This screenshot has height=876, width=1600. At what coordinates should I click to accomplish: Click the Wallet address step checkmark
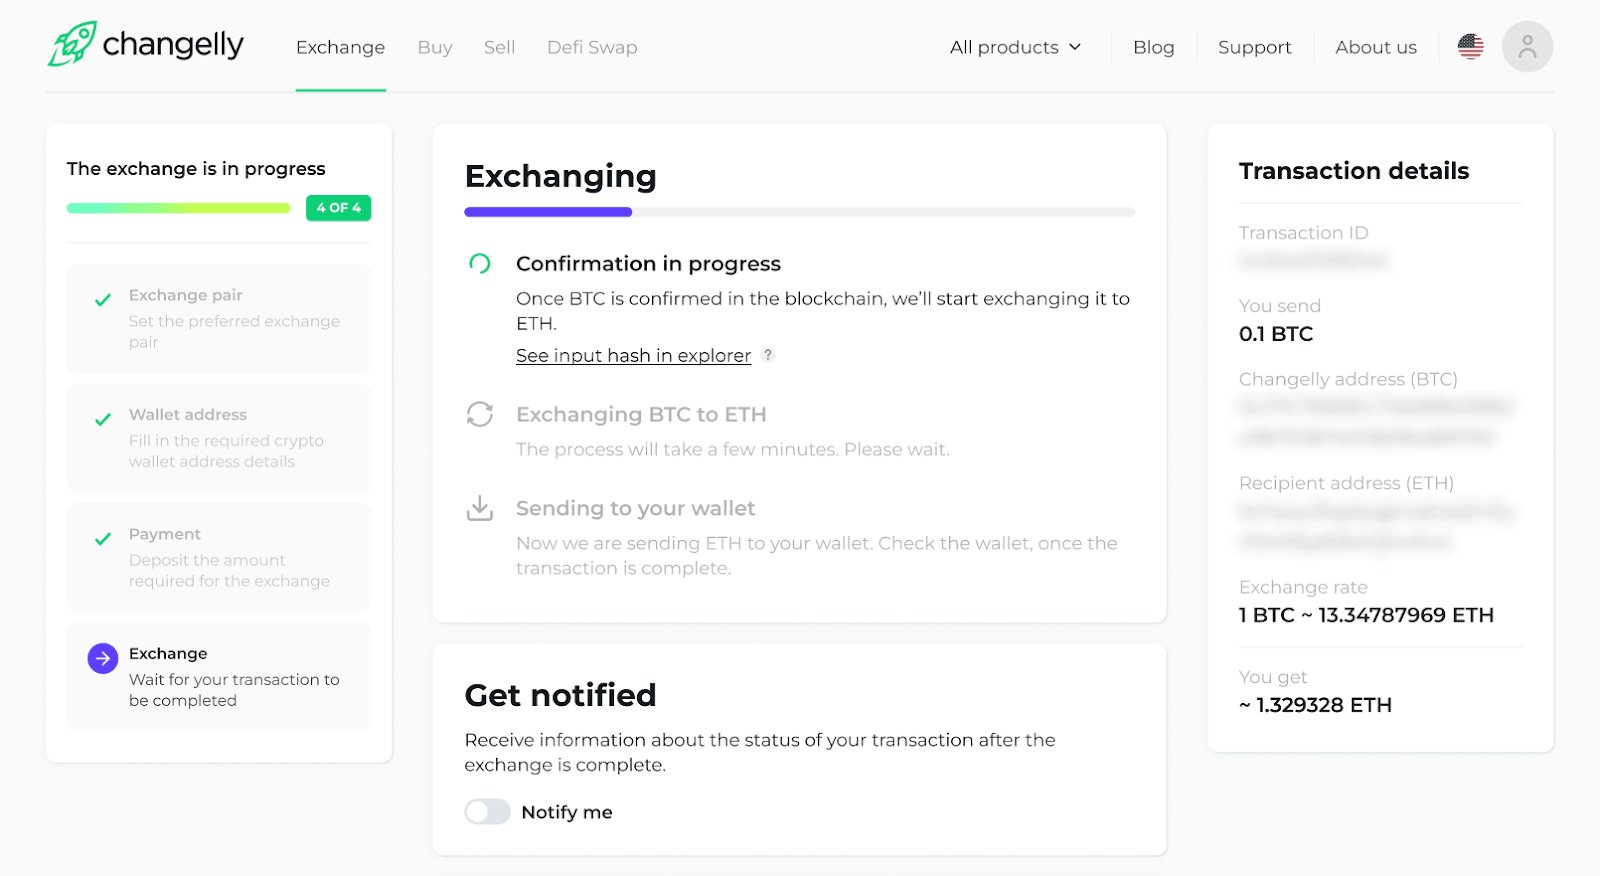coord(103,420)
